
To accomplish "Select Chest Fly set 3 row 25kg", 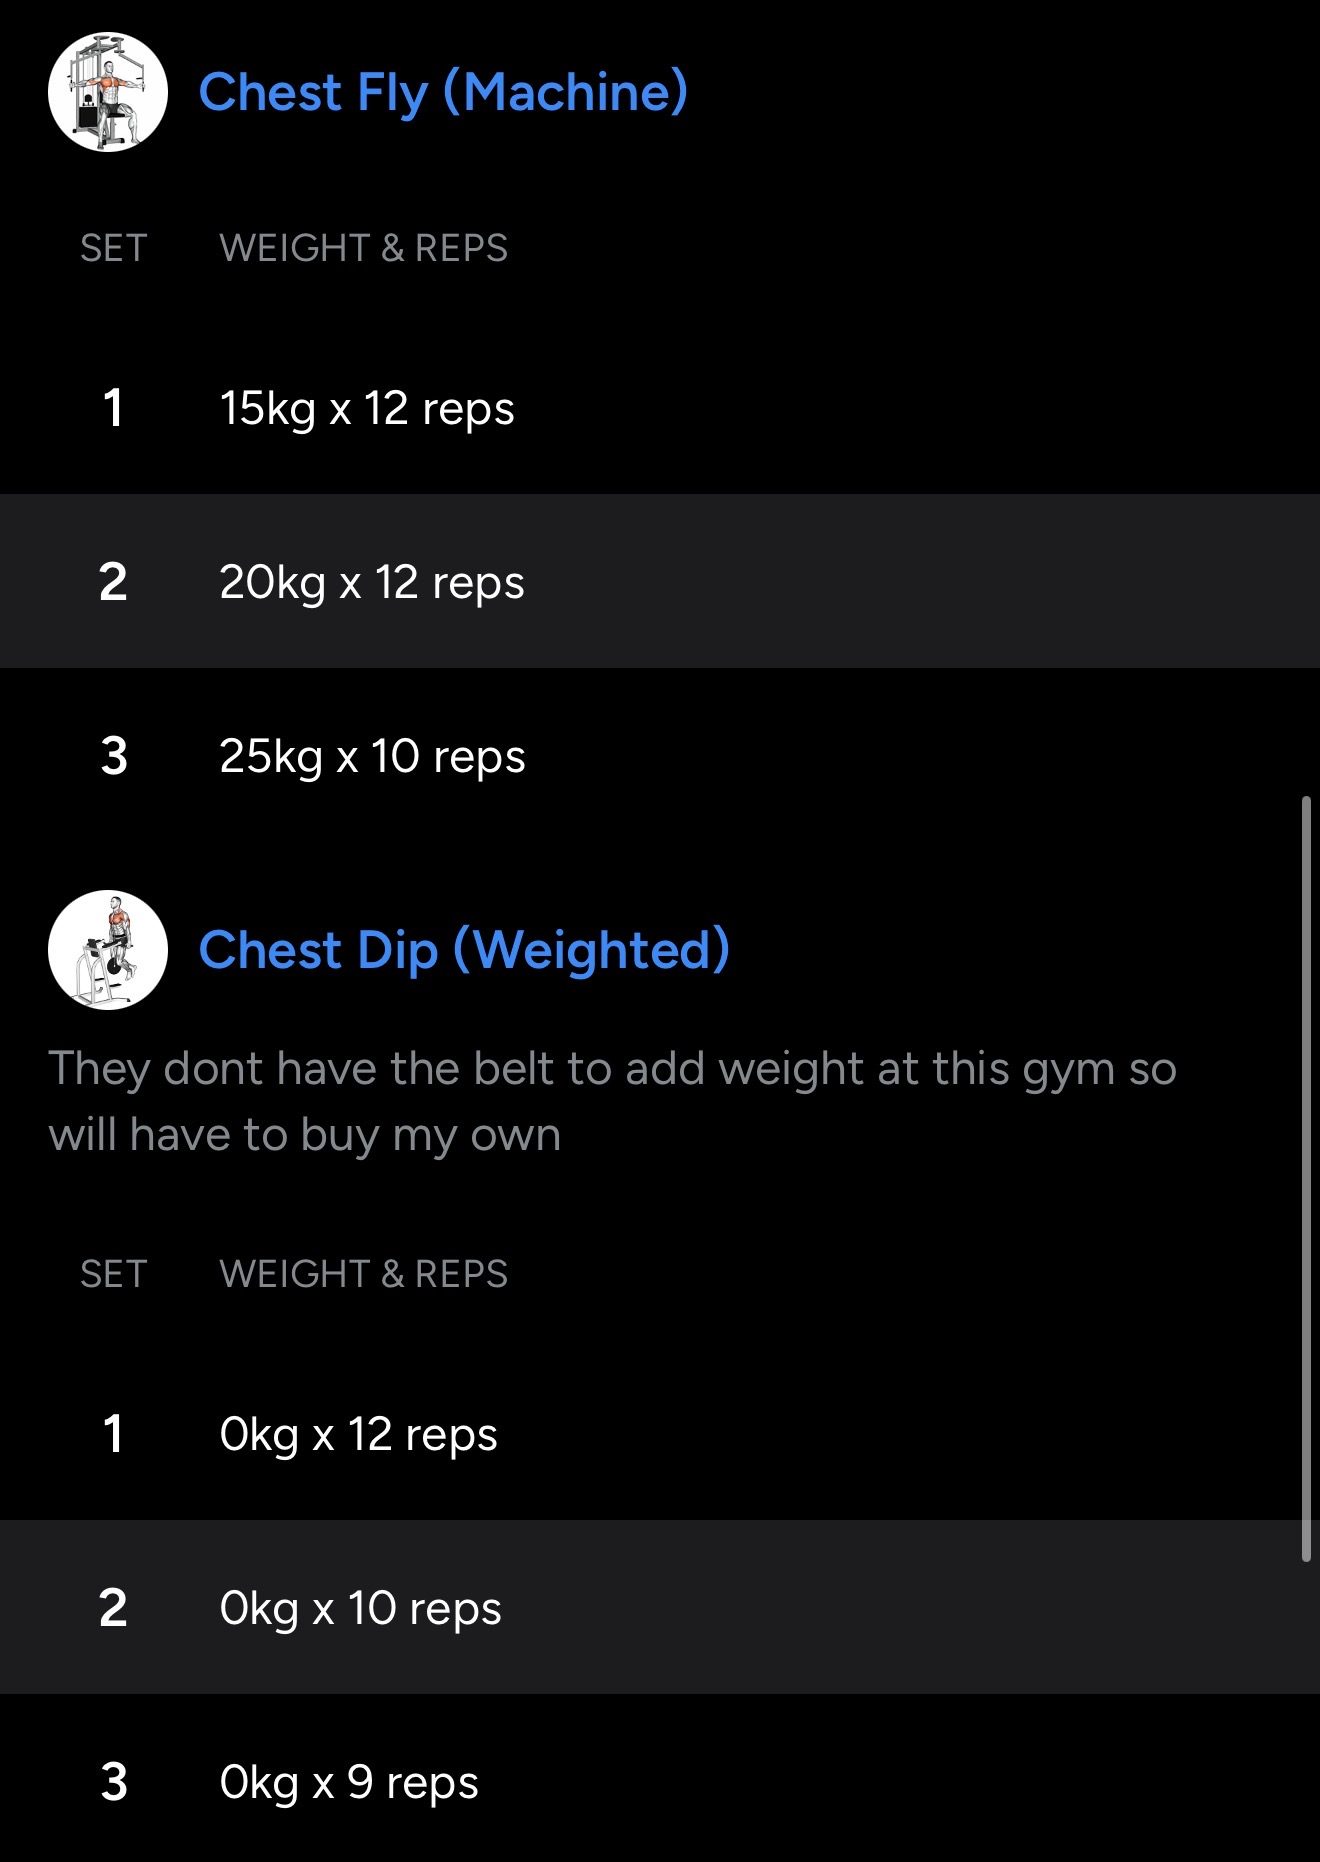I will tap(372, 756).
